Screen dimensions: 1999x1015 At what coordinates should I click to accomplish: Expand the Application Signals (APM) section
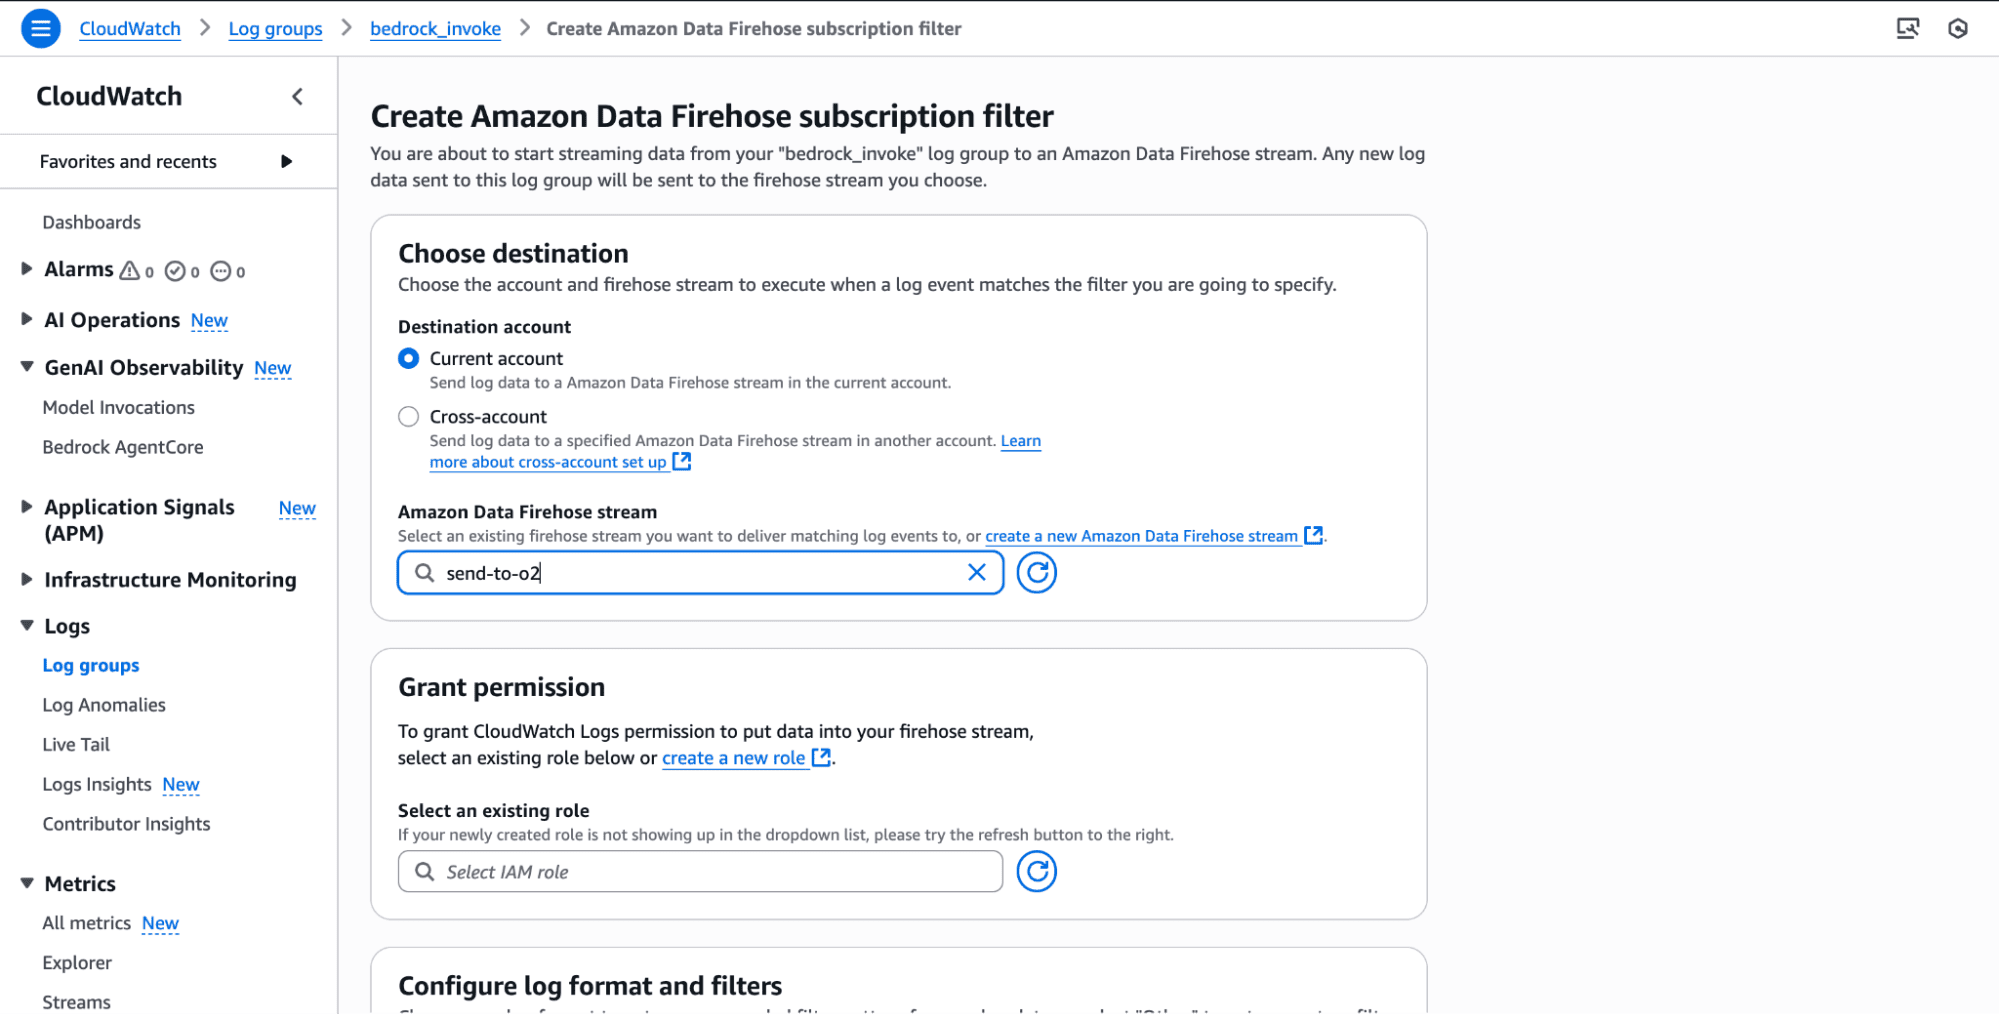tap(26, 507)
